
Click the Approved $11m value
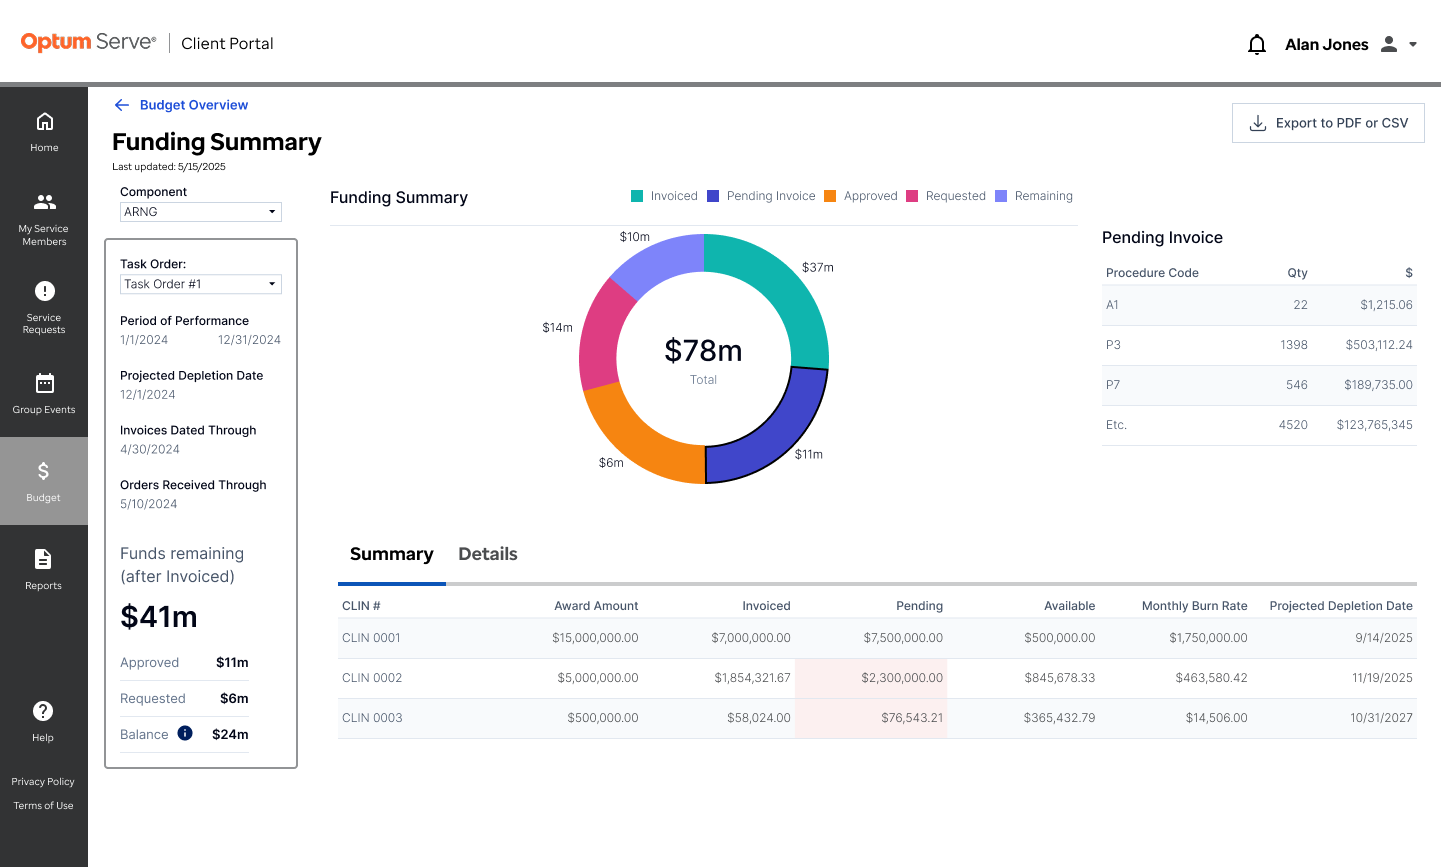coord(232,662)
